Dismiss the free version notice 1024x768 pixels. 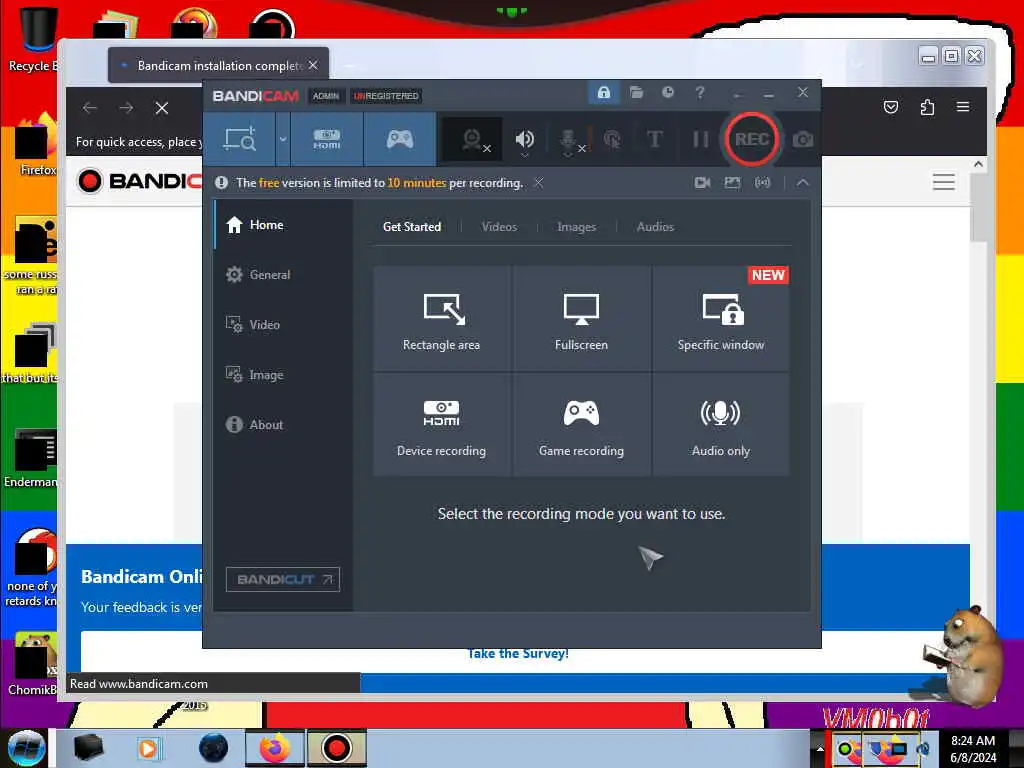pos(538,183)
